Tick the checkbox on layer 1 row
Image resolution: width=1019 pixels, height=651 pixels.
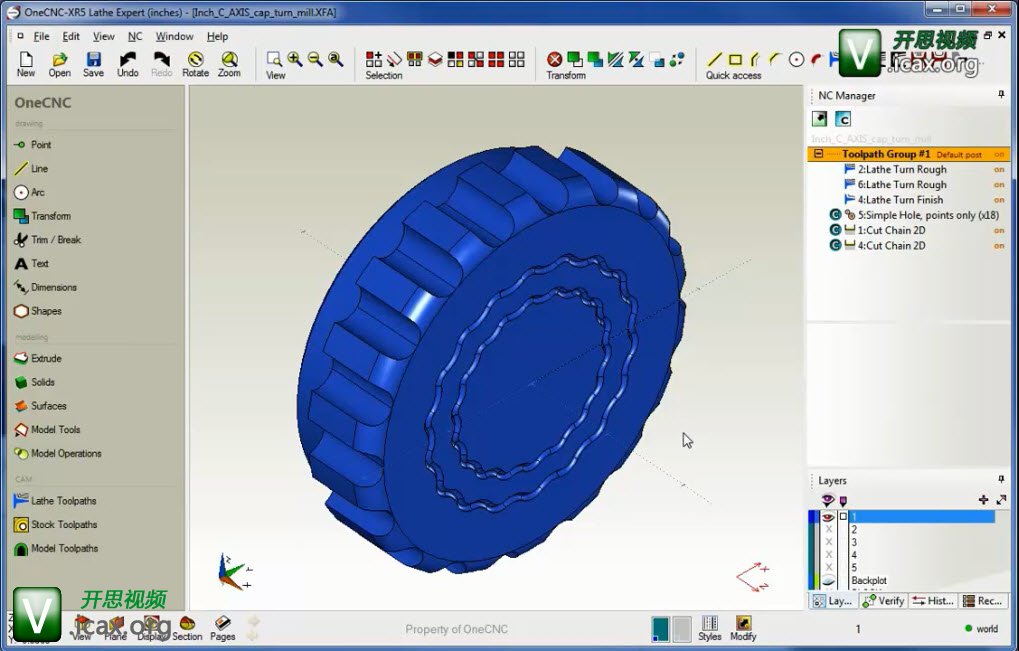(843, 517)
